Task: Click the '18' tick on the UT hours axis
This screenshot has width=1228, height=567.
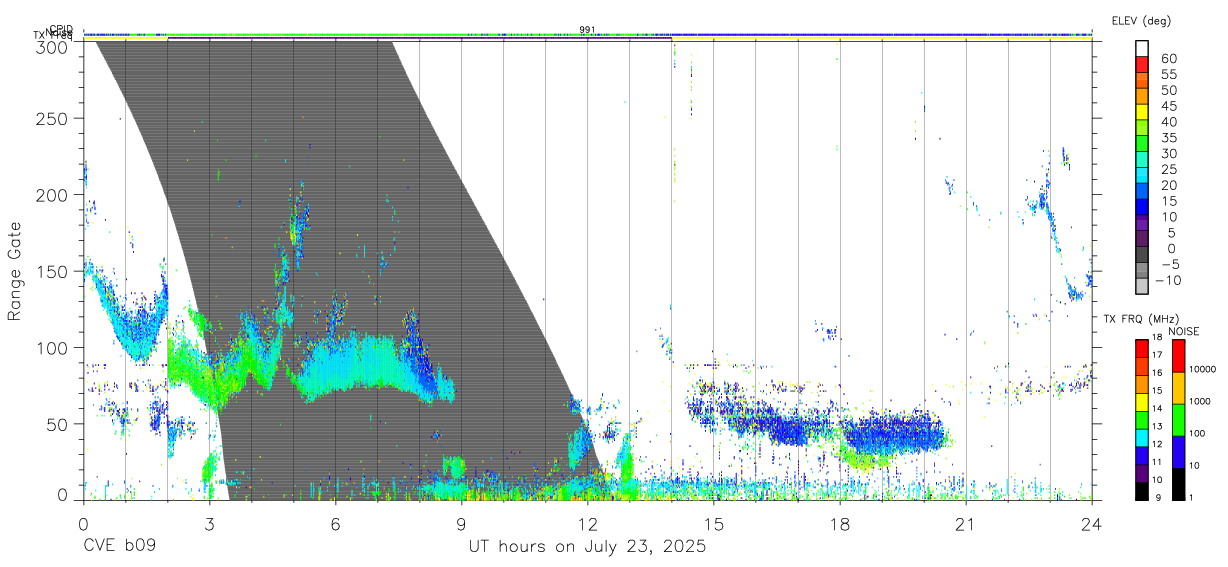Action: pyautogui.click(x=840, y=523)
